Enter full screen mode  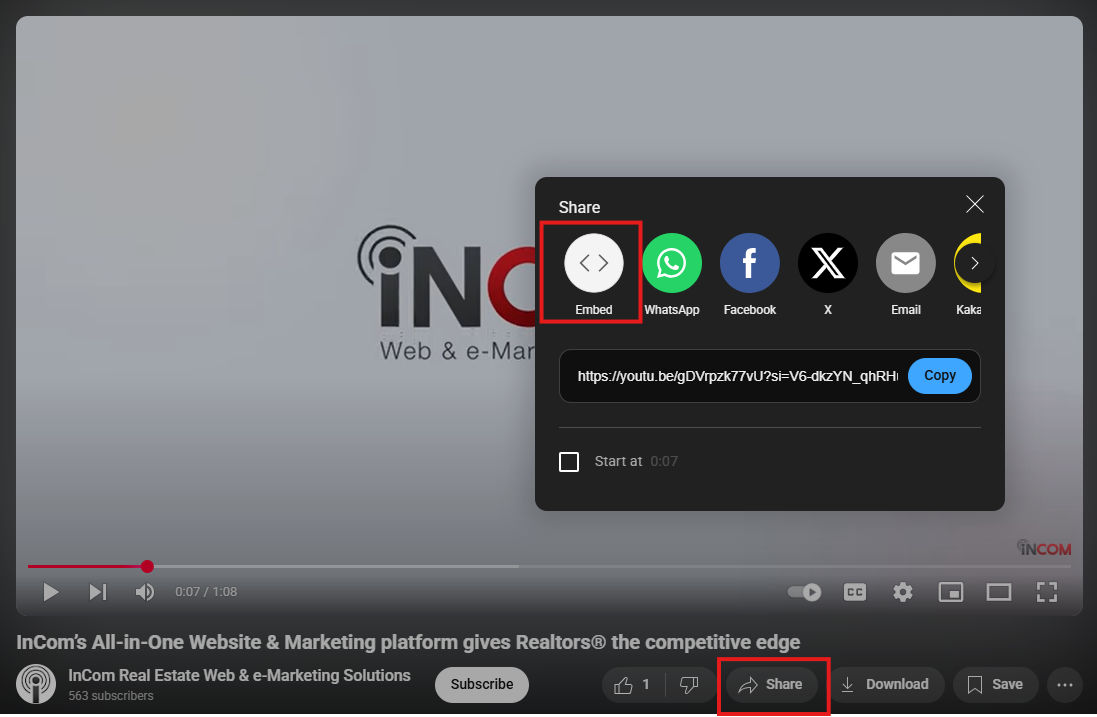pos(1047,592)
